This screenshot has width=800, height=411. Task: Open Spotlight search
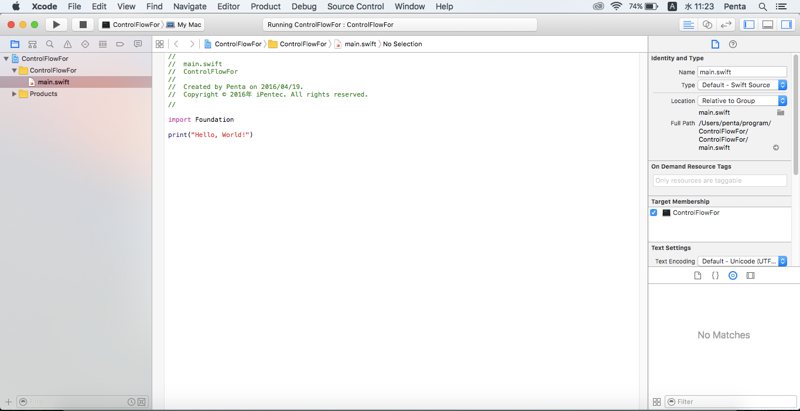762,7
